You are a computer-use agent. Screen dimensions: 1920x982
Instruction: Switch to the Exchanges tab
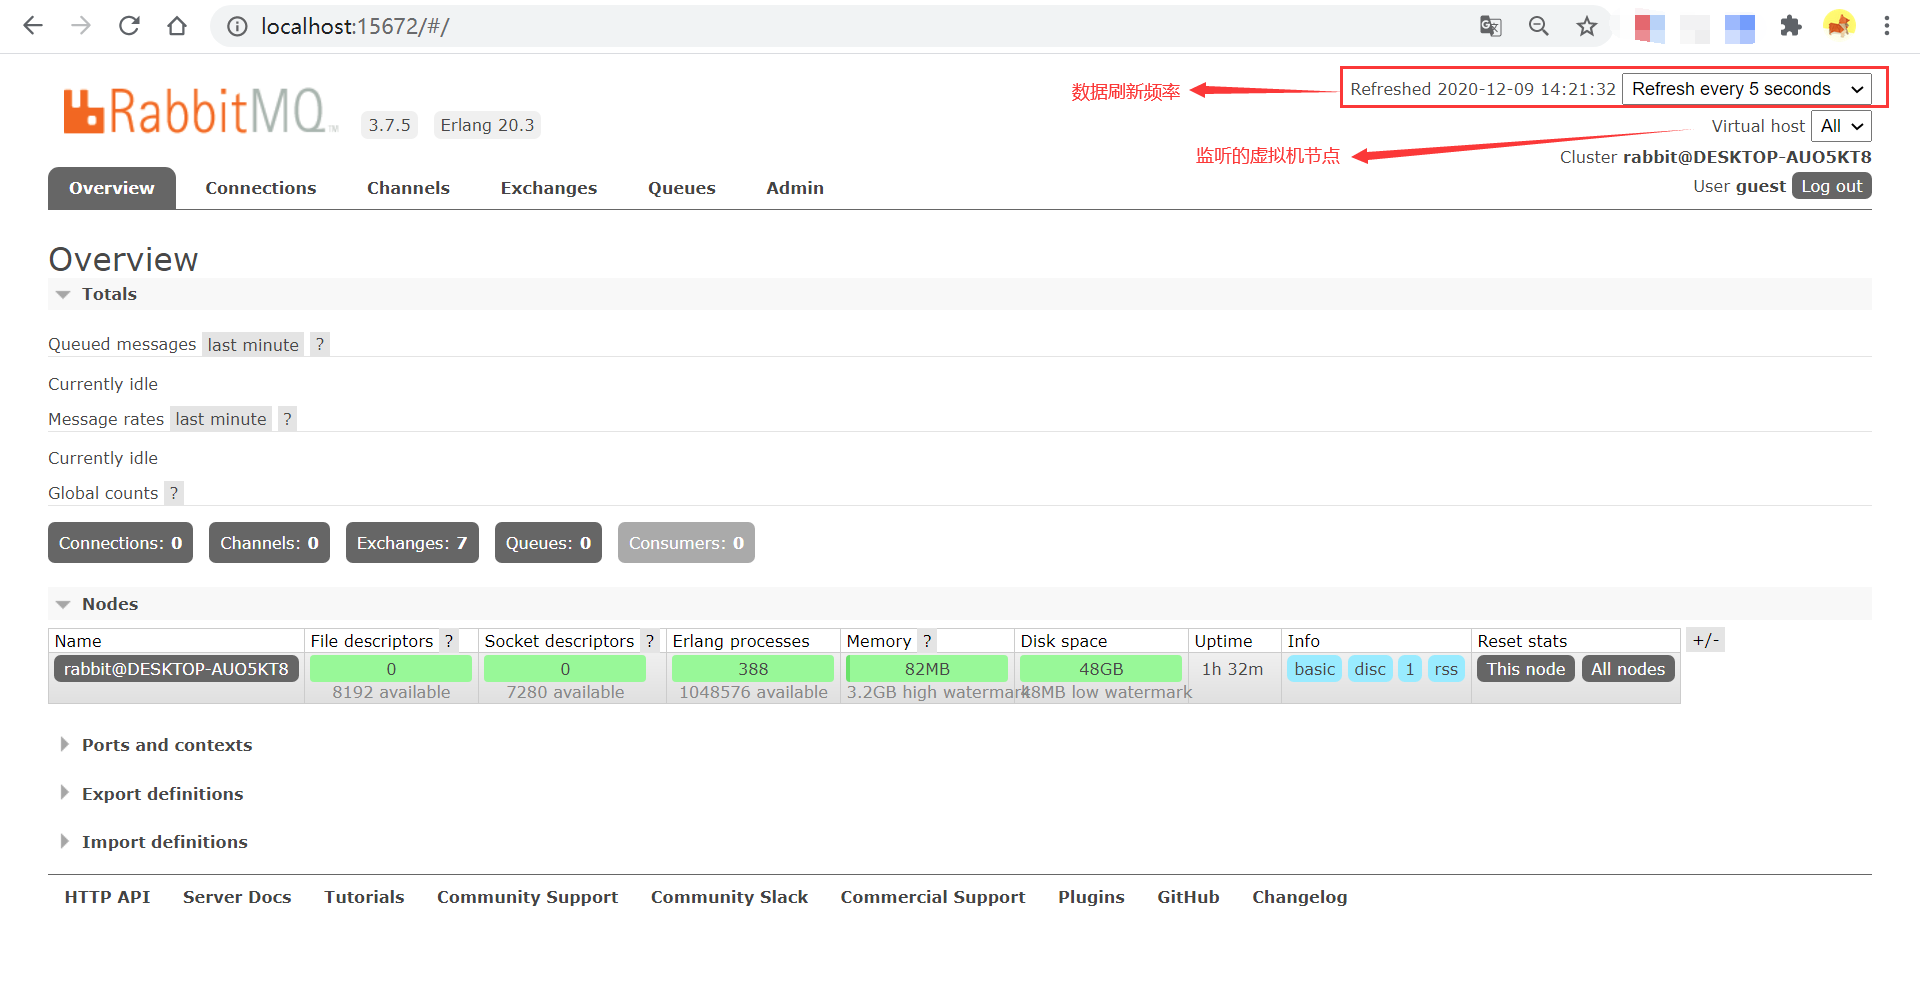[549, 188]
